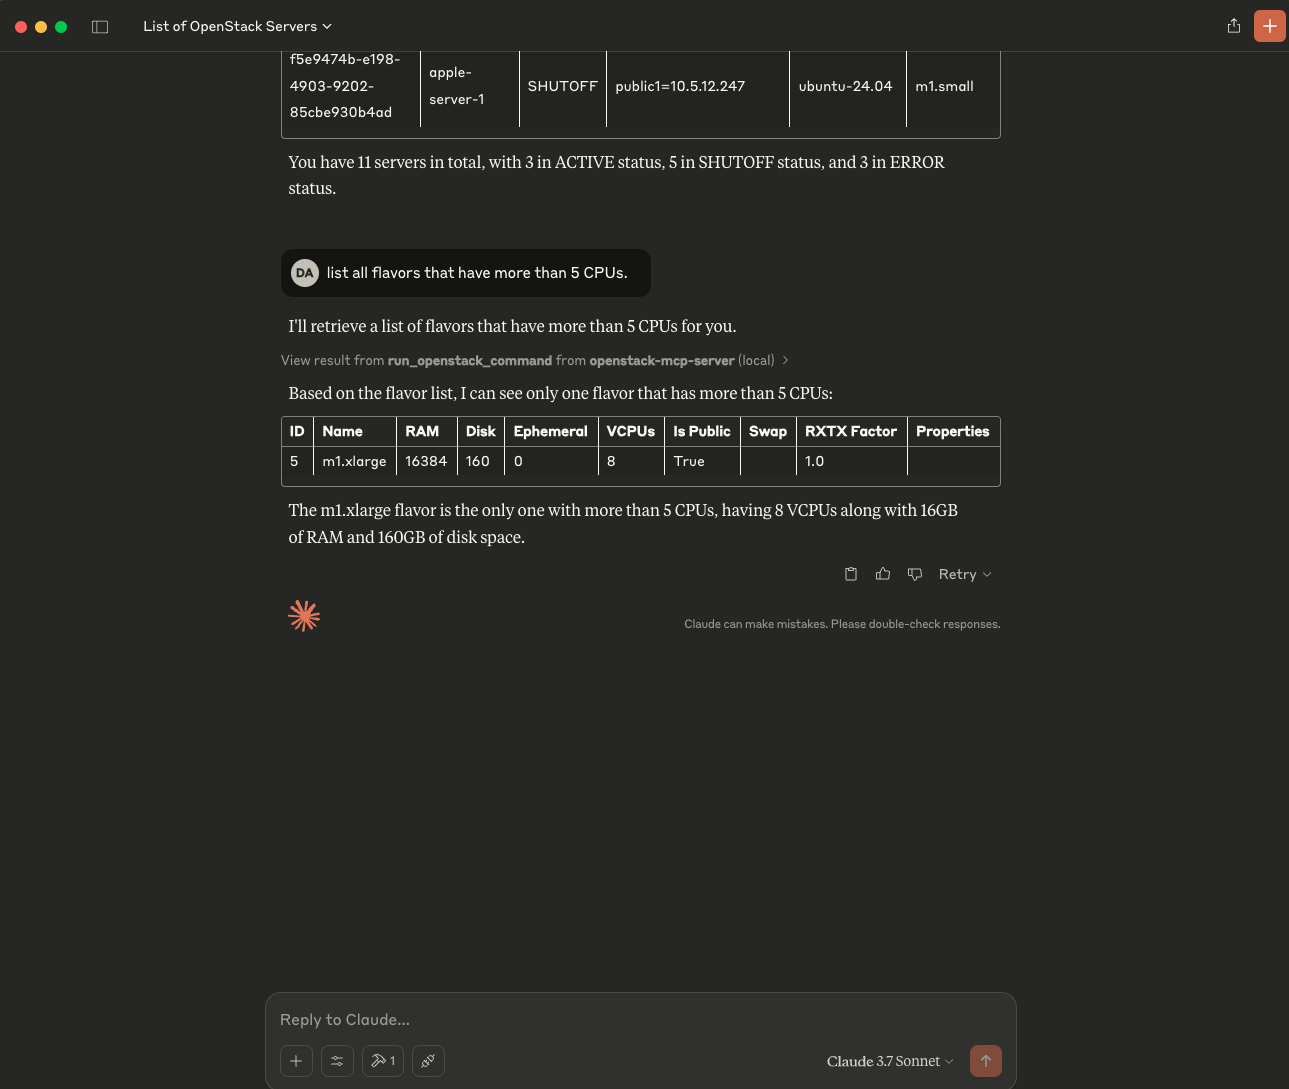
Task: Expand the Retry options dropdown
Action: click(965, 574)
